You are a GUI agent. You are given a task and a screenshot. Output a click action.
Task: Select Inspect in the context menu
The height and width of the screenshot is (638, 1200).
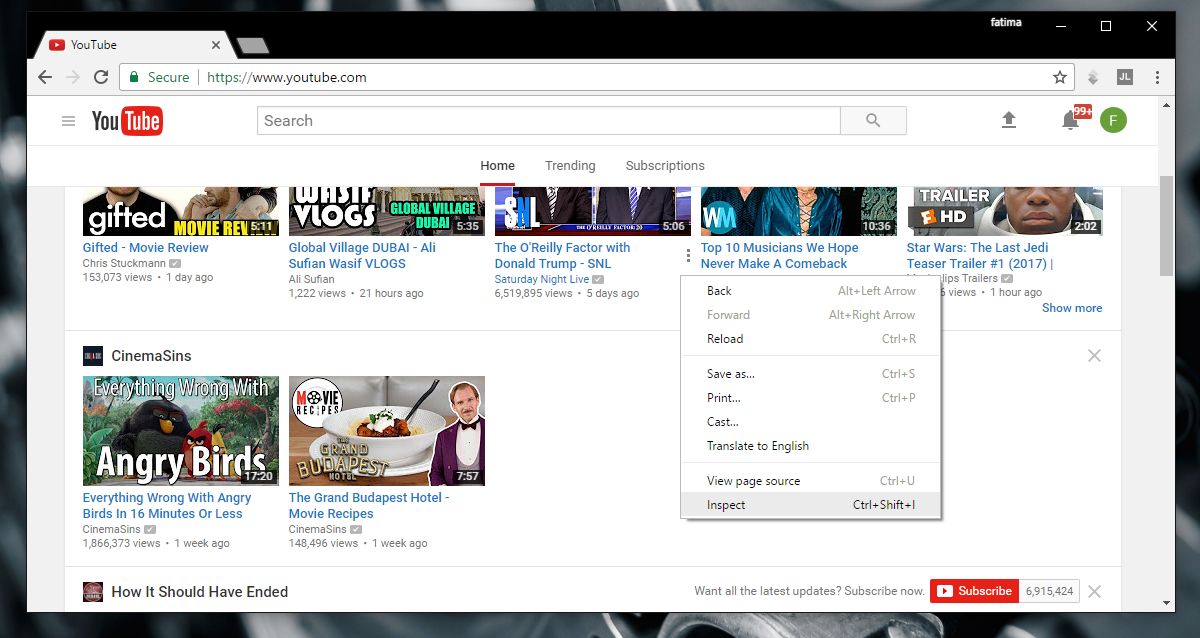click(x=810, y=505)
